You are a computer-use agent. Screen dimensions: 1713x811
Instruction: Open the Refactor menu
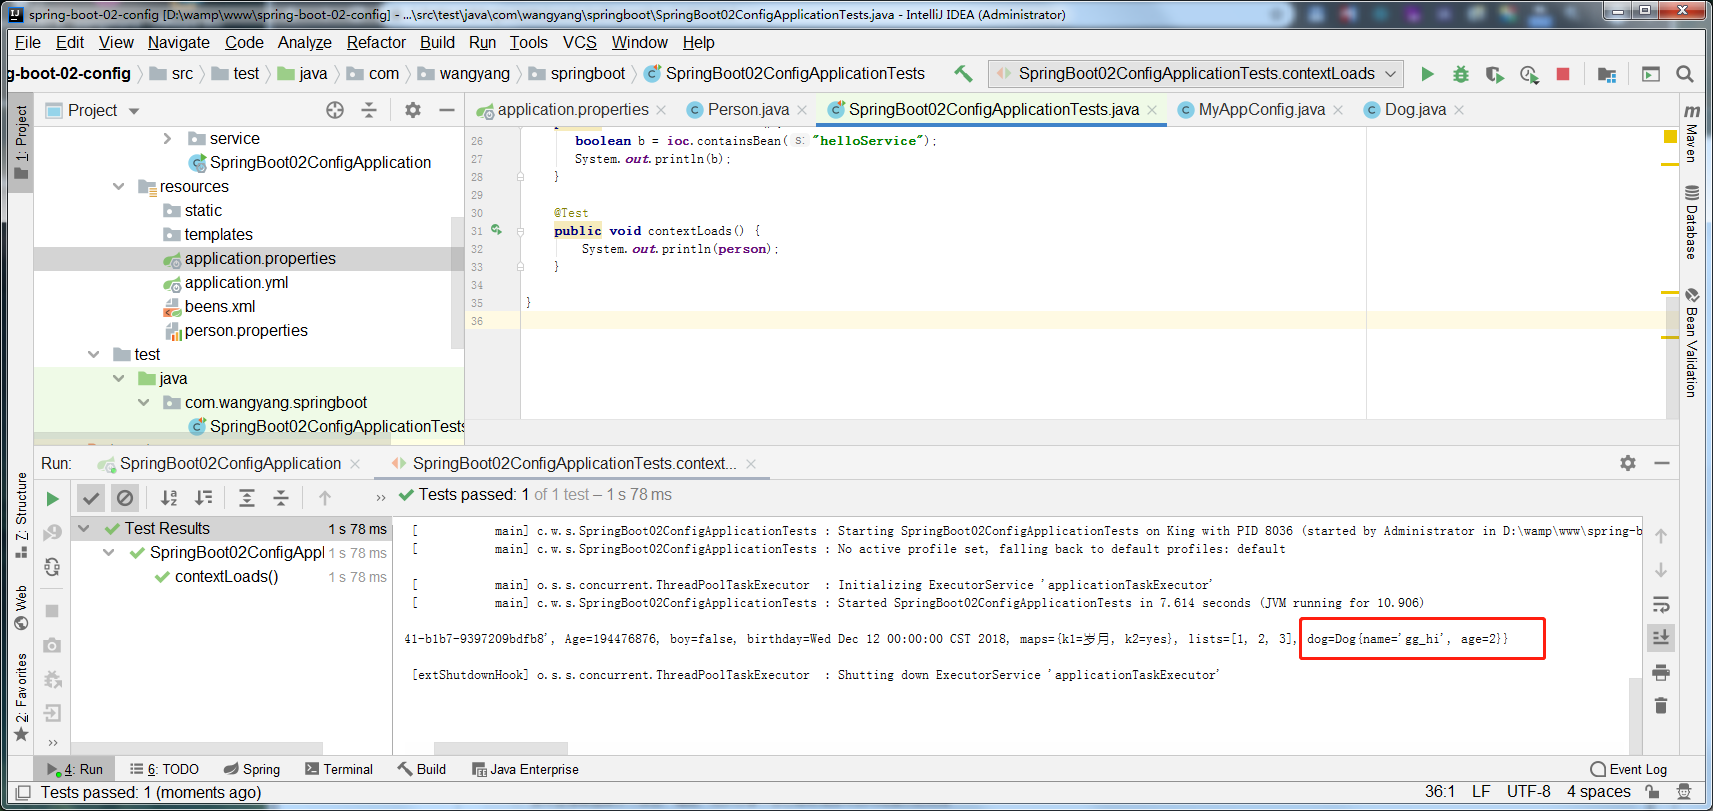376,43
